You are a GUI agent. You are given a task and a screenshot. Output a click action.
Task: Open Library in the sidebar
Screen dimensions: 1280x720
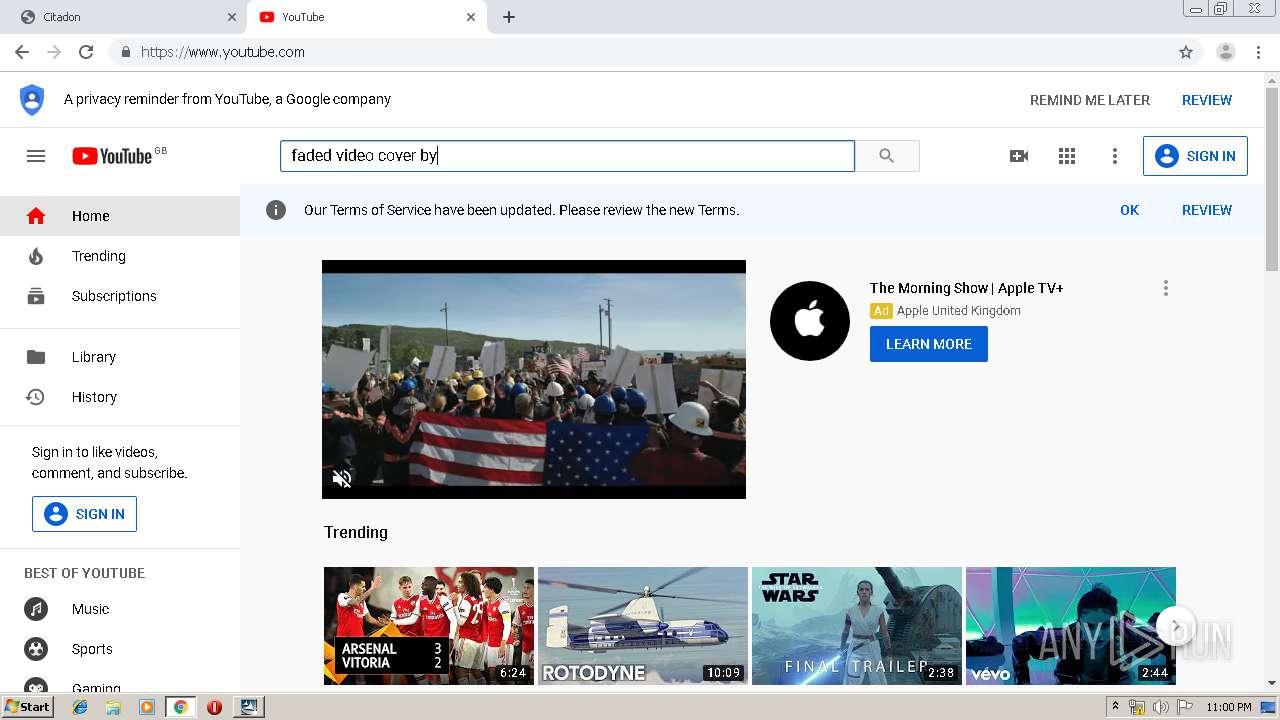click(120, 357)
